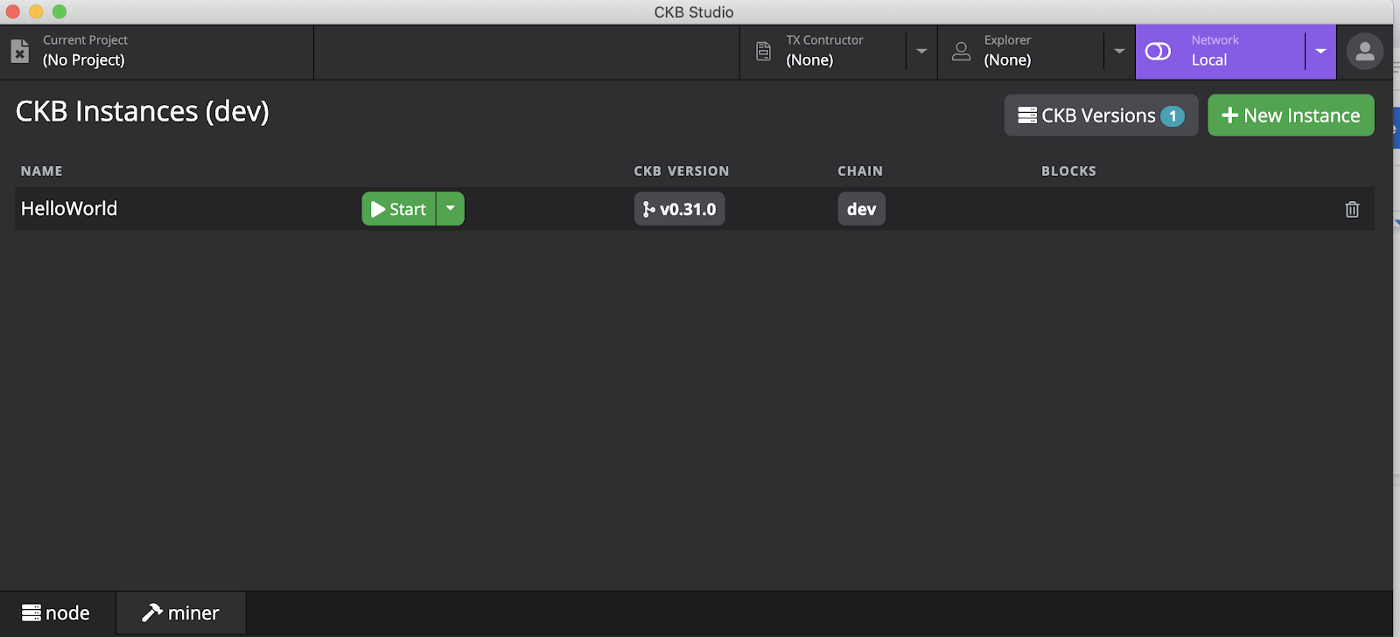The width and height of the screenshot is (1400, 637).
Task: Switch to the miner tab
Action: click(x=181, y=613)
